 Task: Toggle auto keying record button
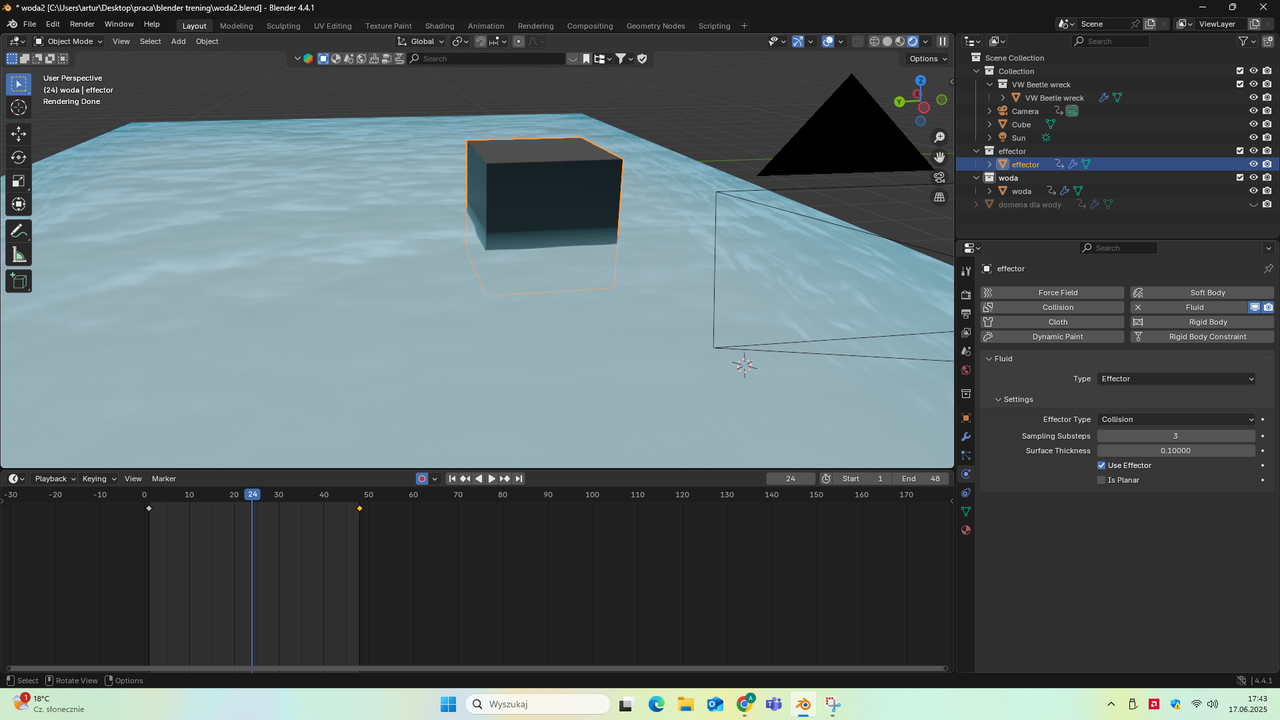[421, 479]
